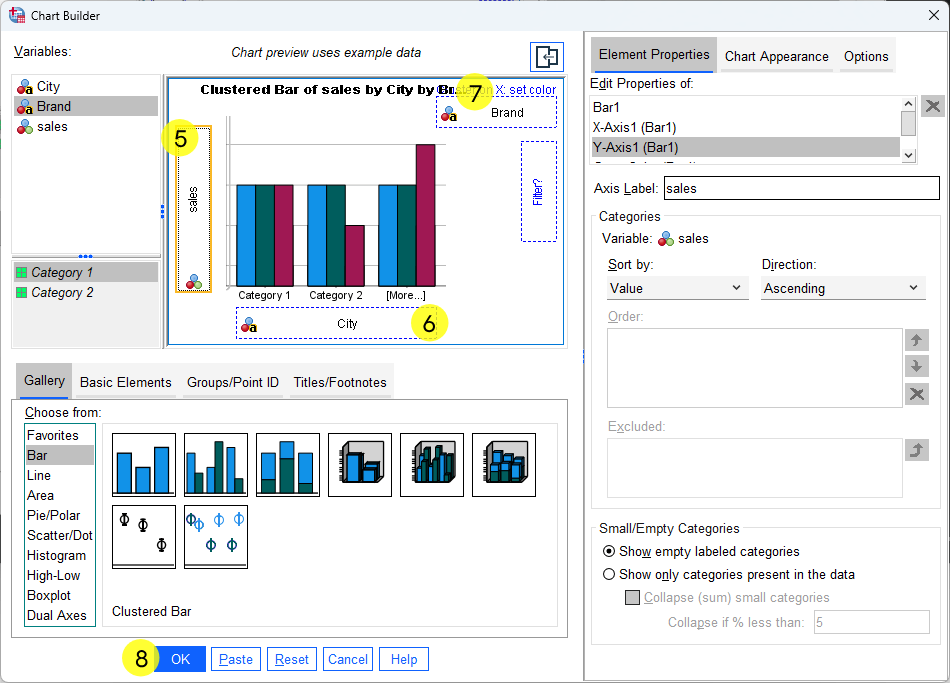Select the Simple Bar gallery icon
950x683 pixels.
click(143, 464)
